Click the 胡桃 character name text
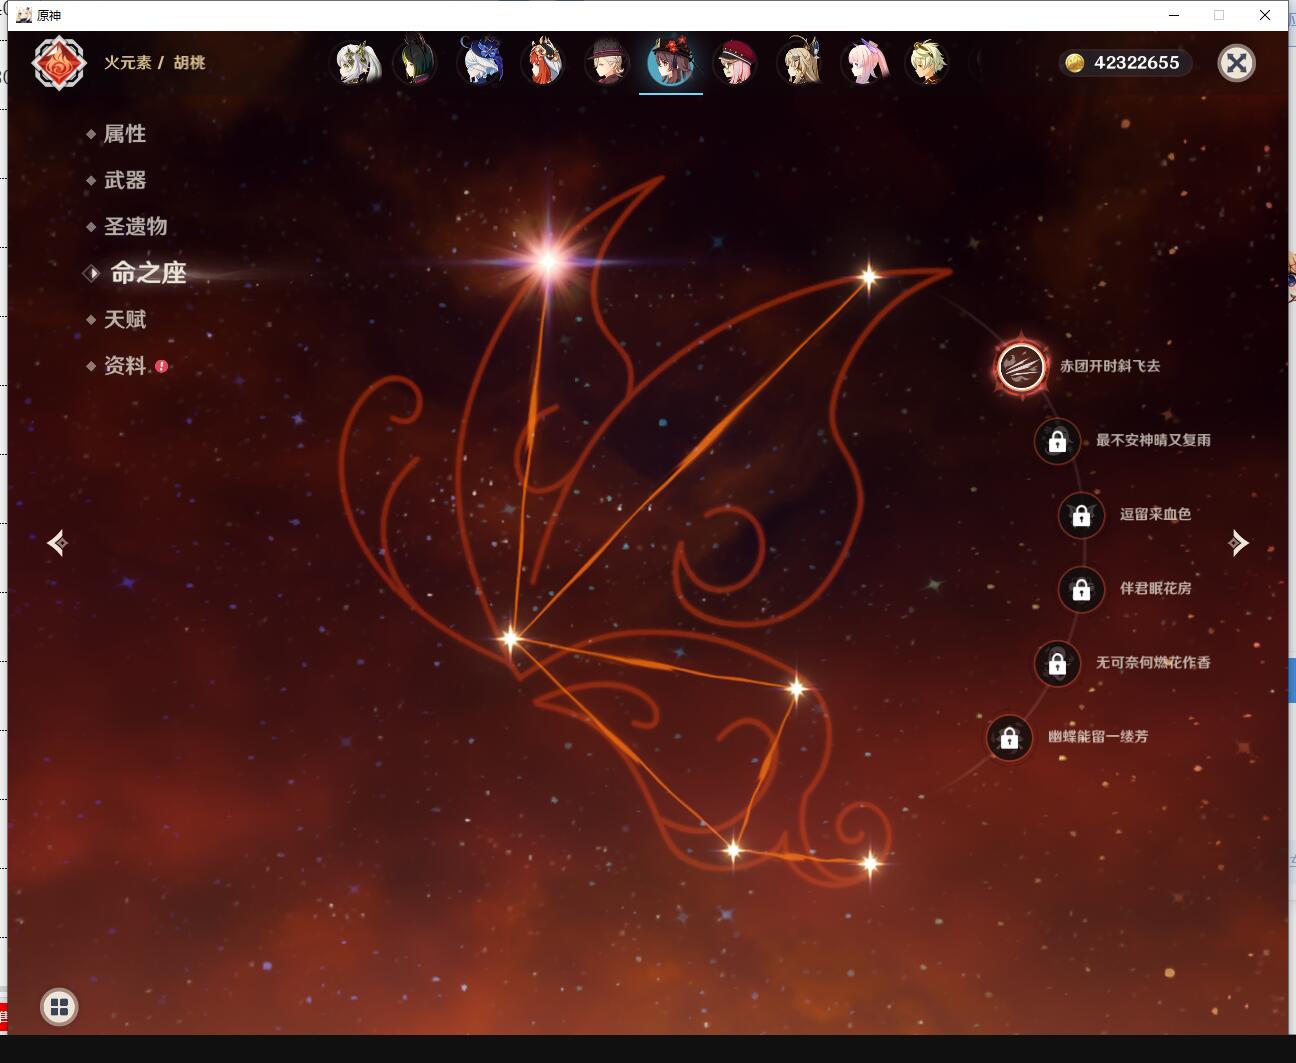 pos(189,62)
